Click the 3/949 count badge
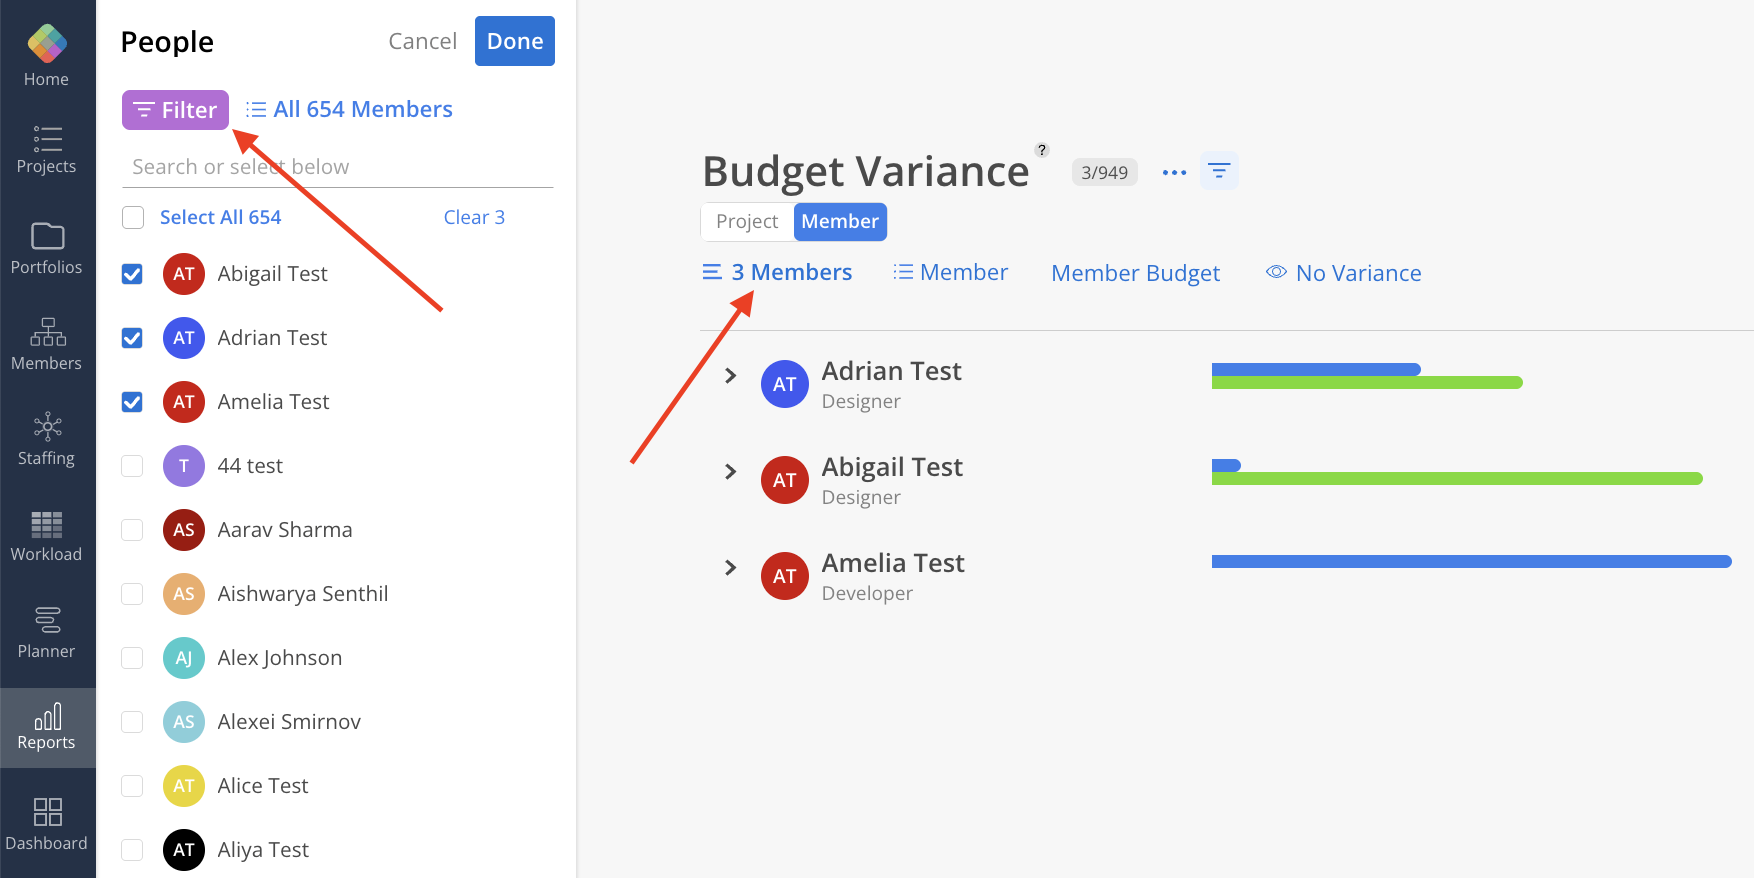The image size is (1754, 878). 1104,172
